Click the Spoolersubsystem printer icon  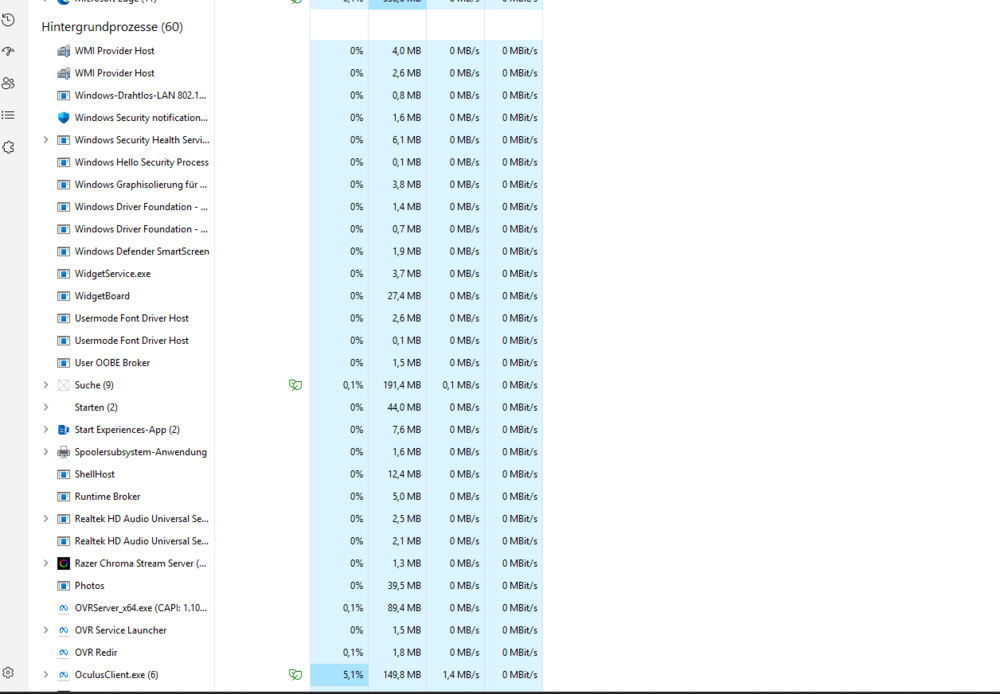[x=64, y=452]
